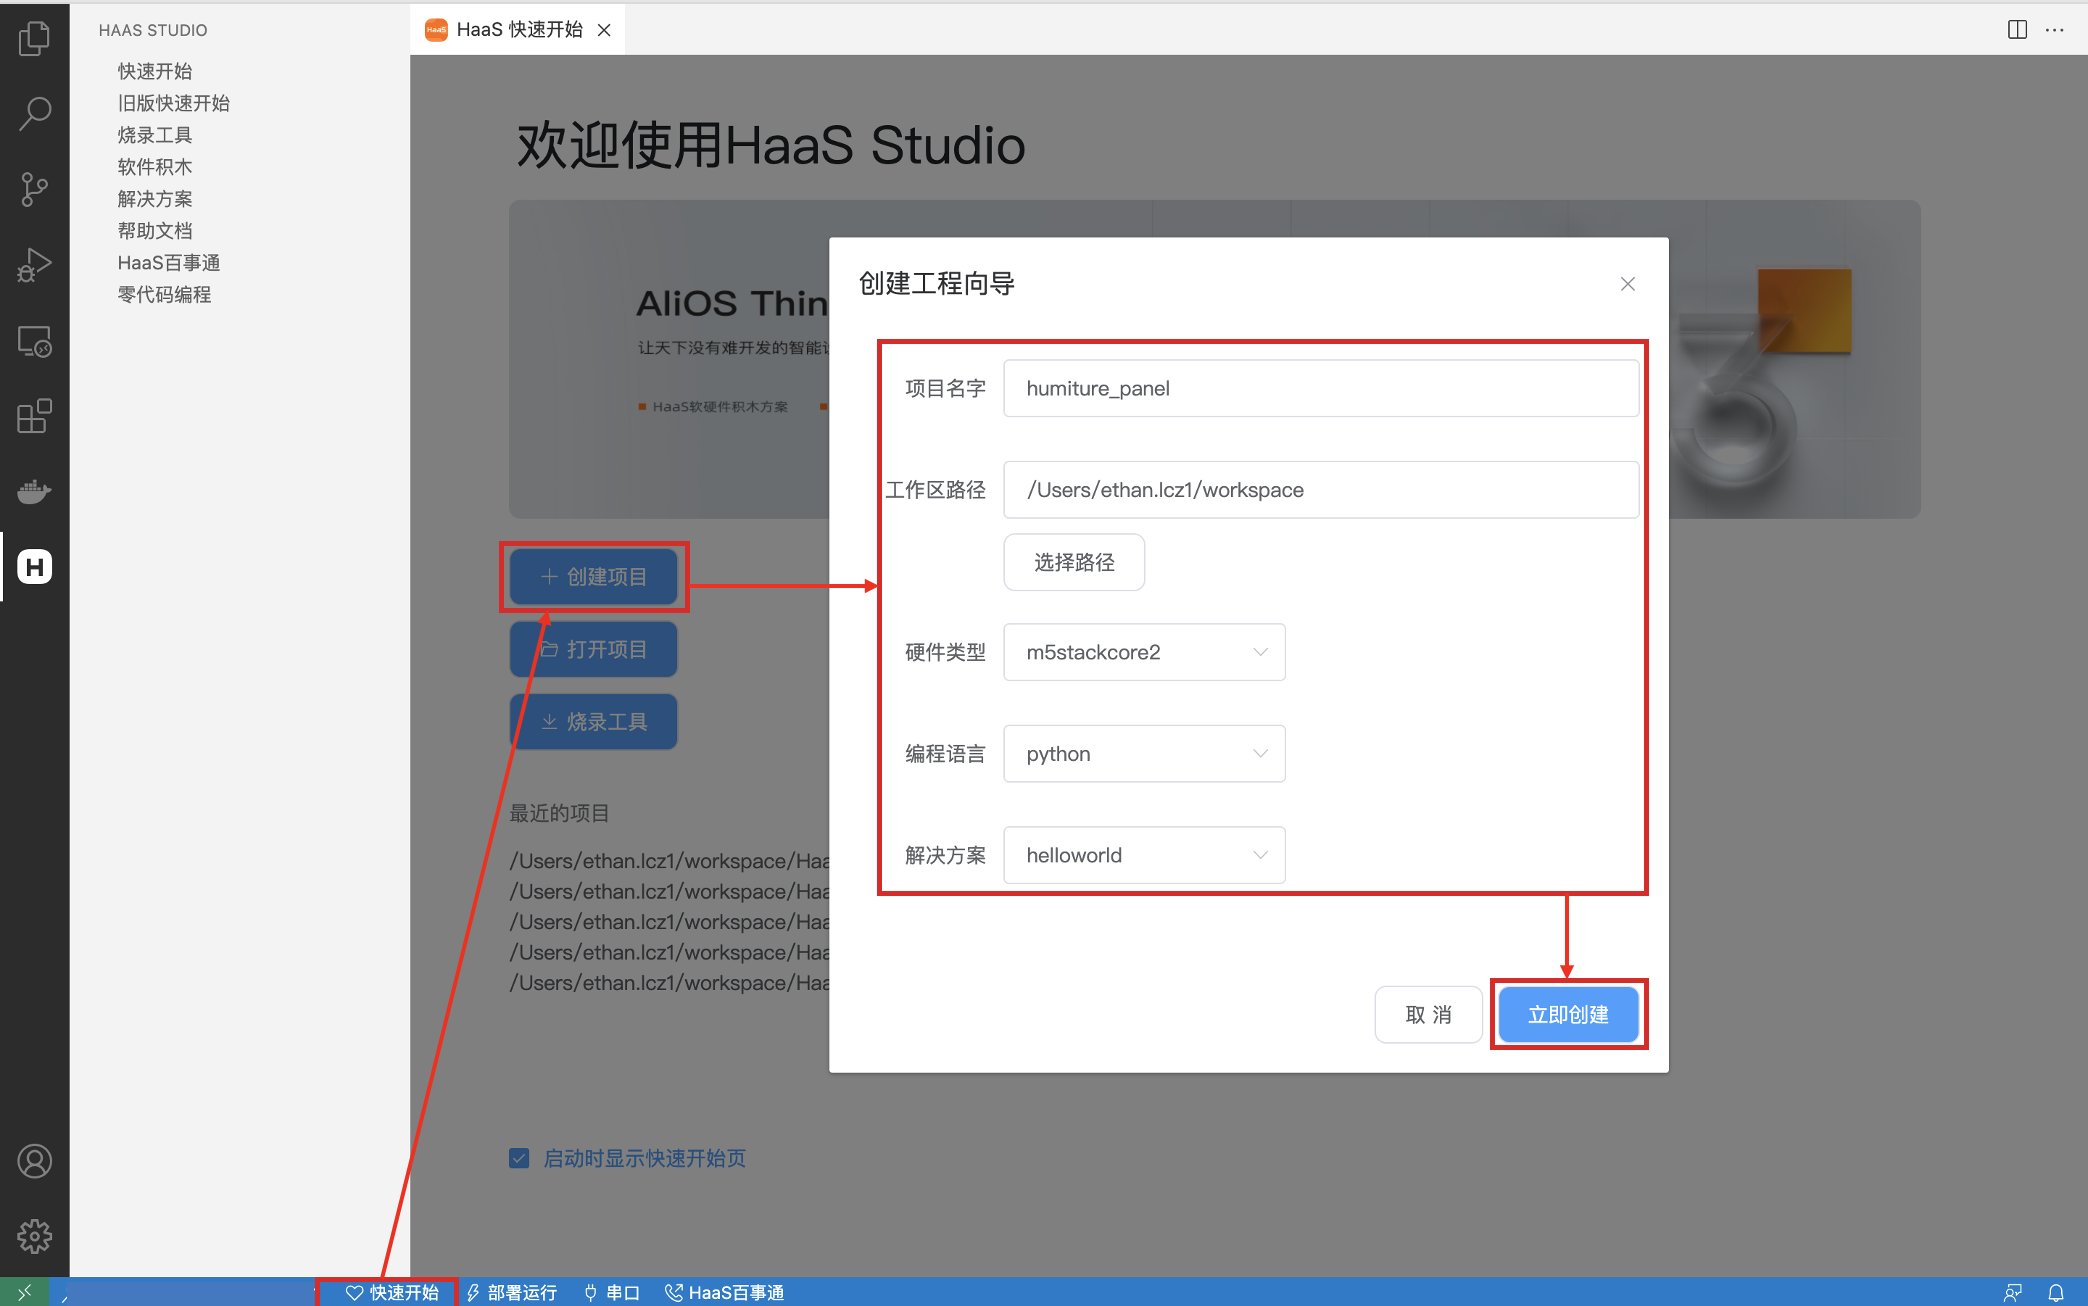This screenshot has height=1306, width=2088.
Task: Select the 烧录工具 sidebar item
Action: click(x=155, y=135)
